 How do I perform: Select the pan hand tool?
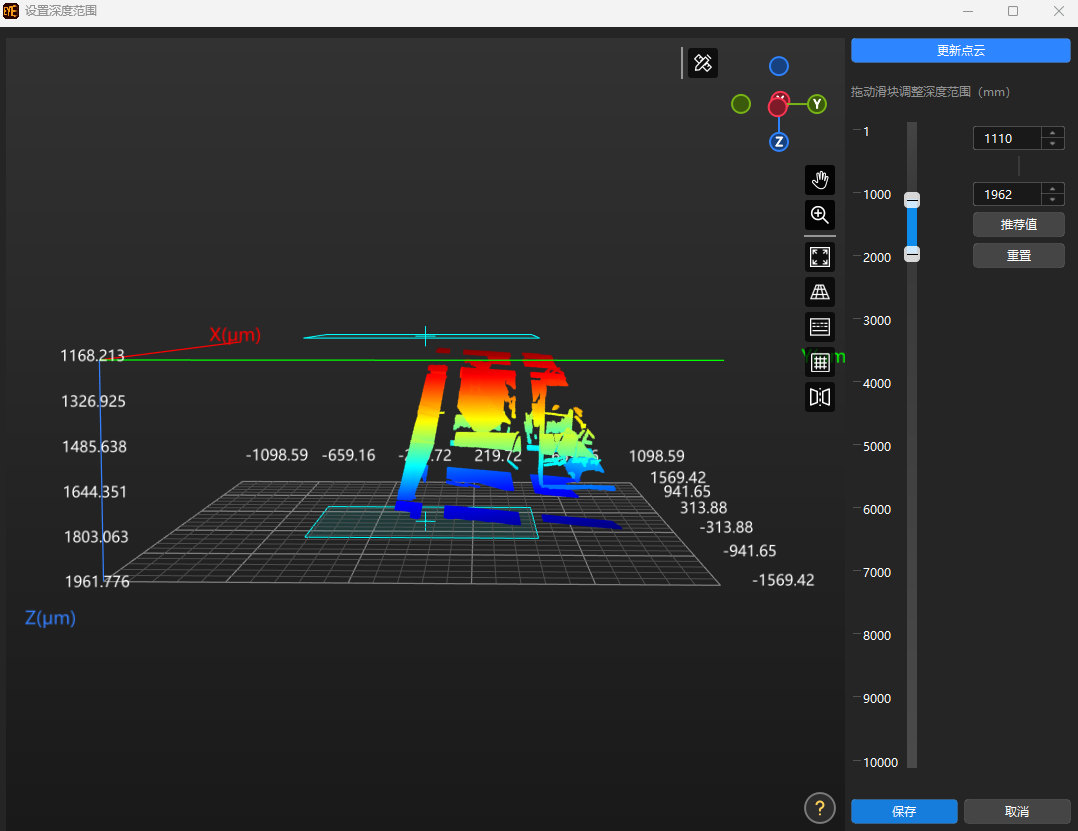(820, 180)
